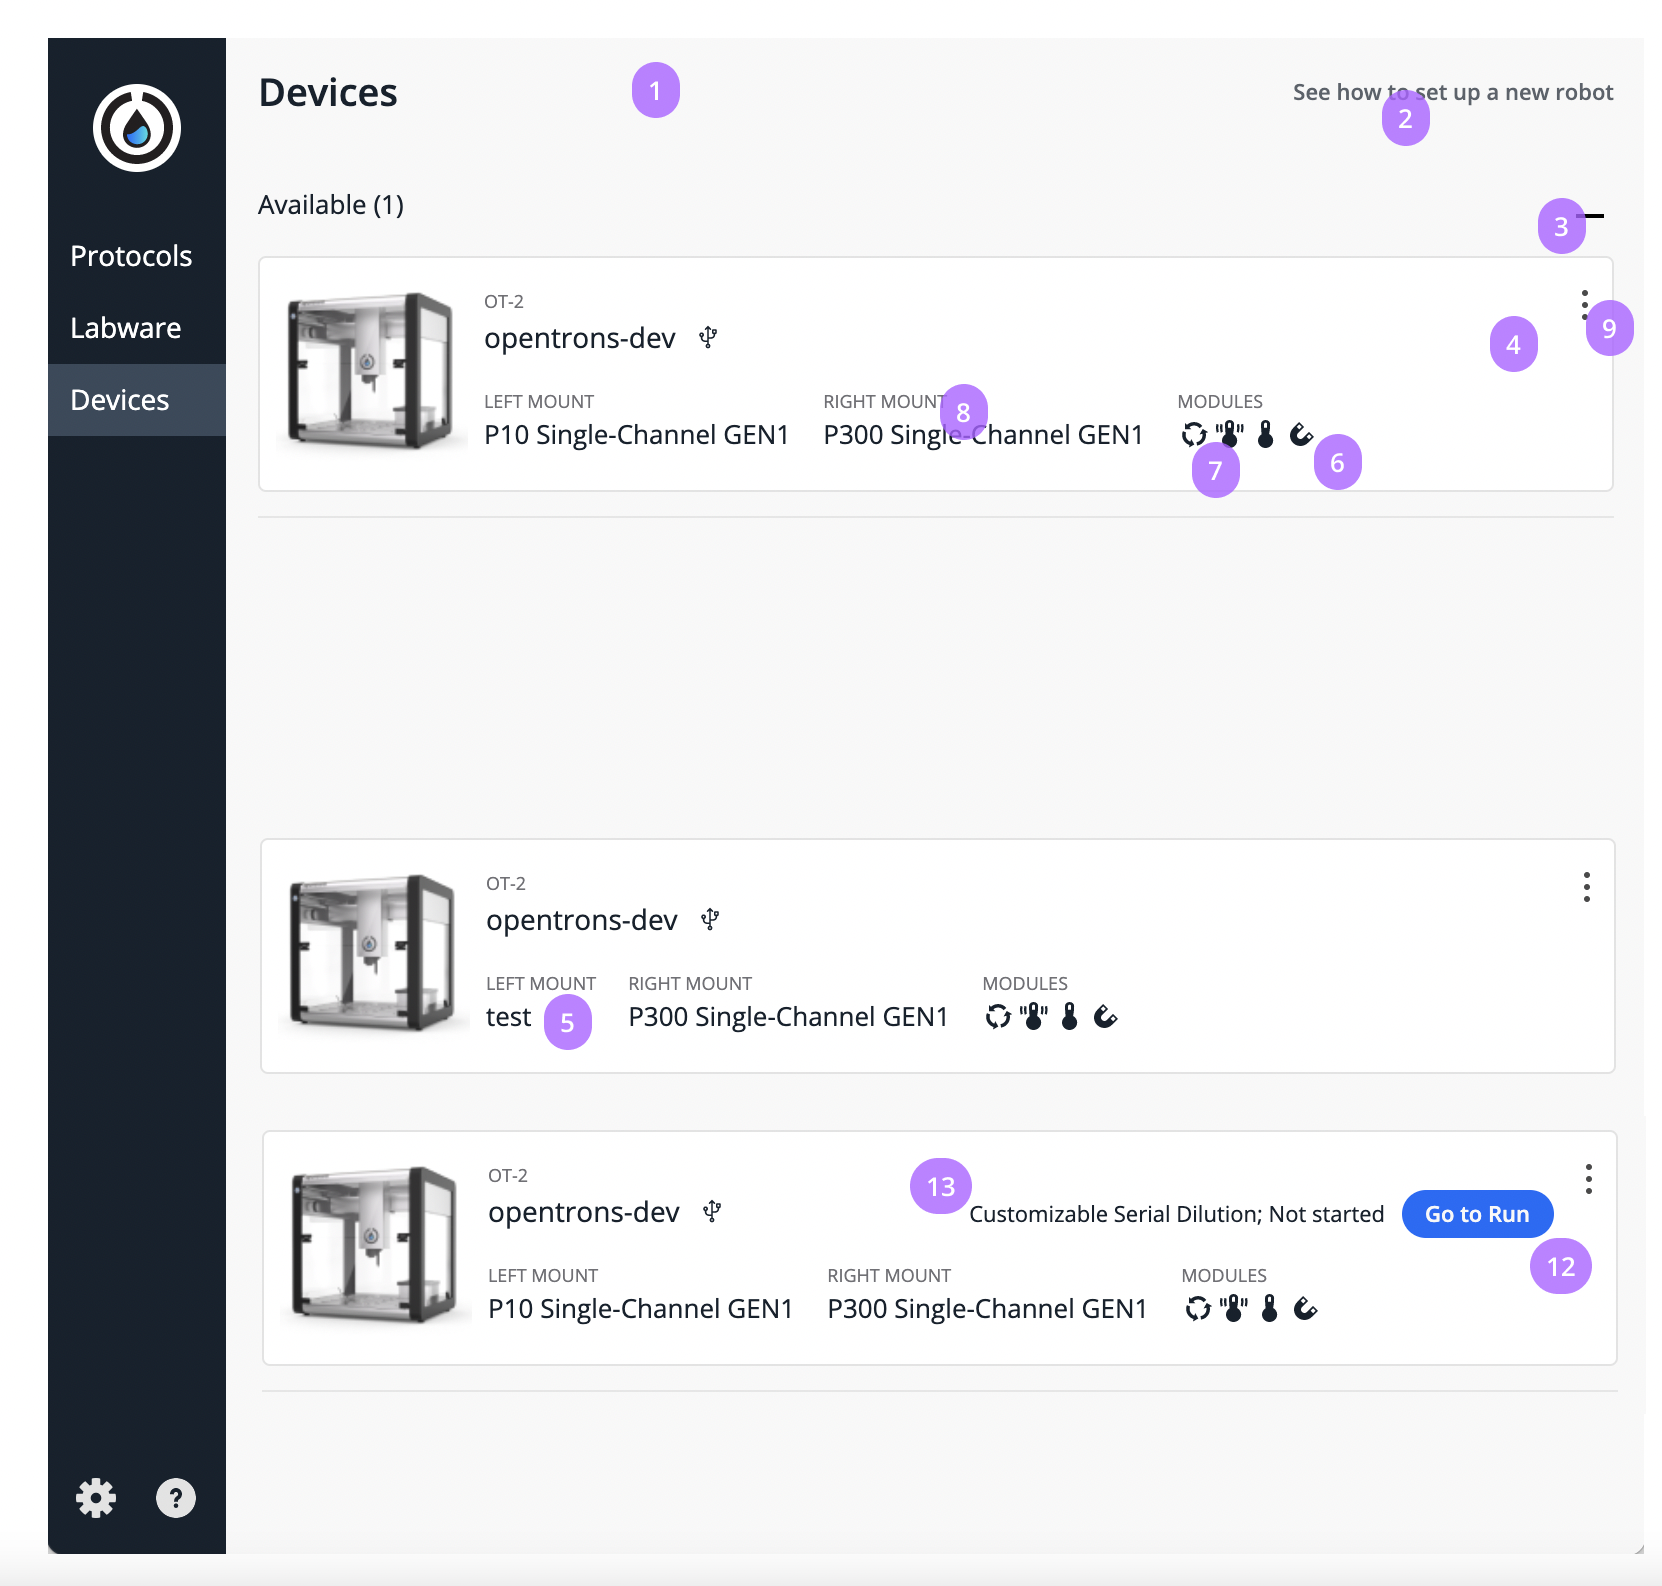
Task: Select the temperature module icon
Action: coord(1265,435)
